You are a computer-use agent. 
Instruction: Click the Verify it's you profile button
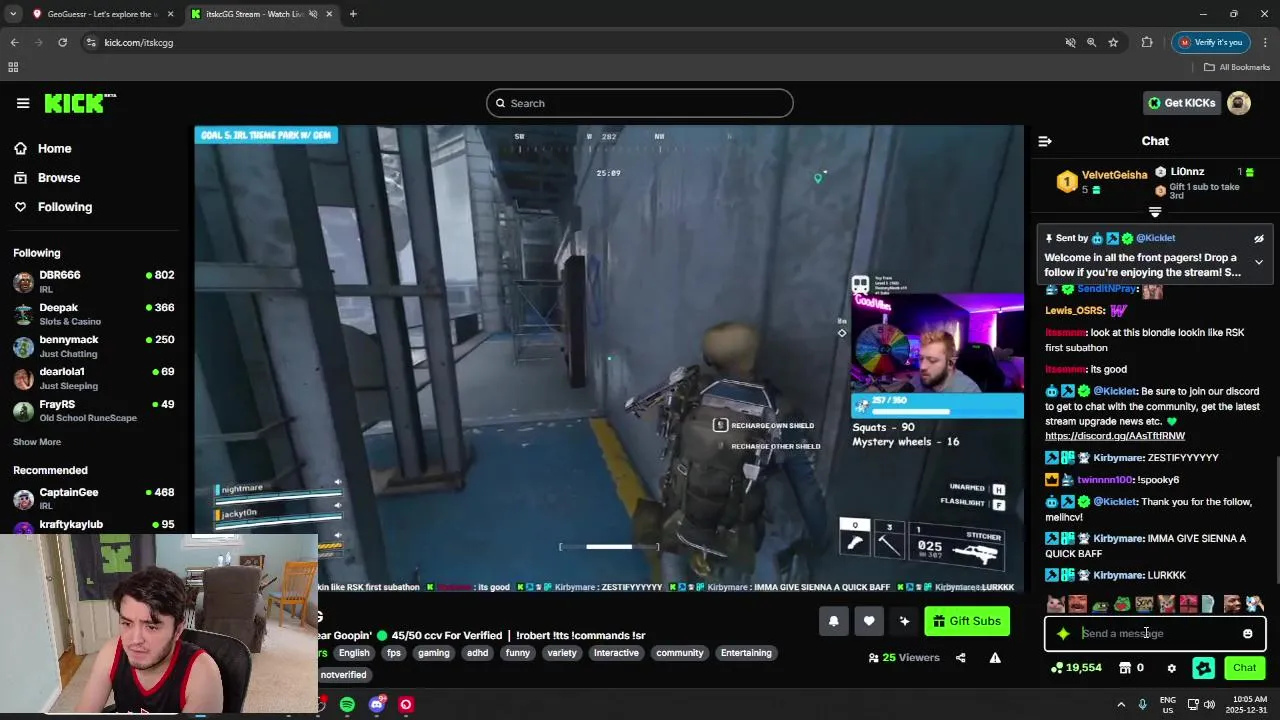tap(1210, 42)
